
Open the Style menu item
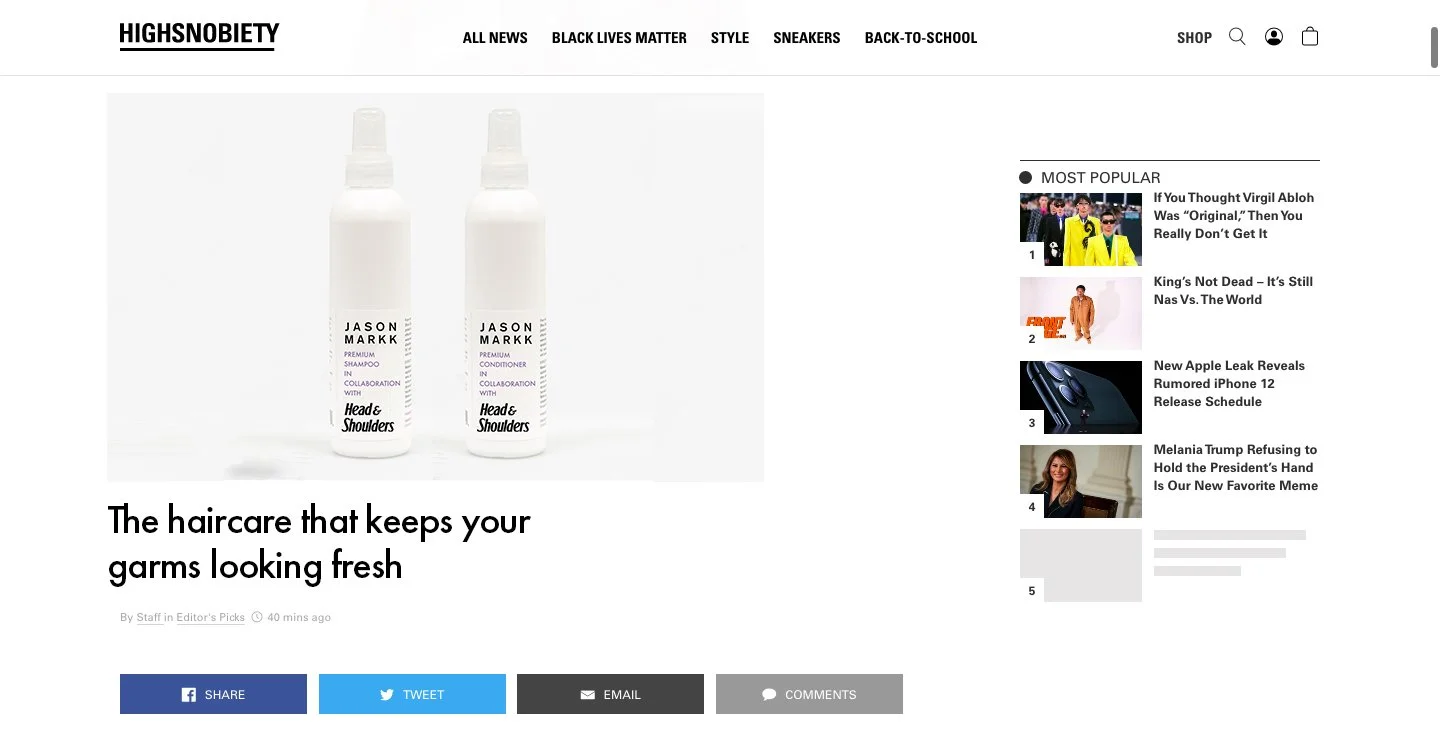[x=730, y=38]
